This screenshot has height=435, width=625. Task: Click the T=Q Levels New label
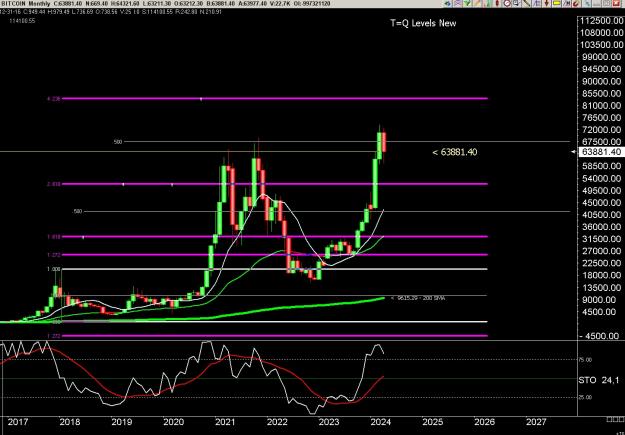click(x=423, y=23)
